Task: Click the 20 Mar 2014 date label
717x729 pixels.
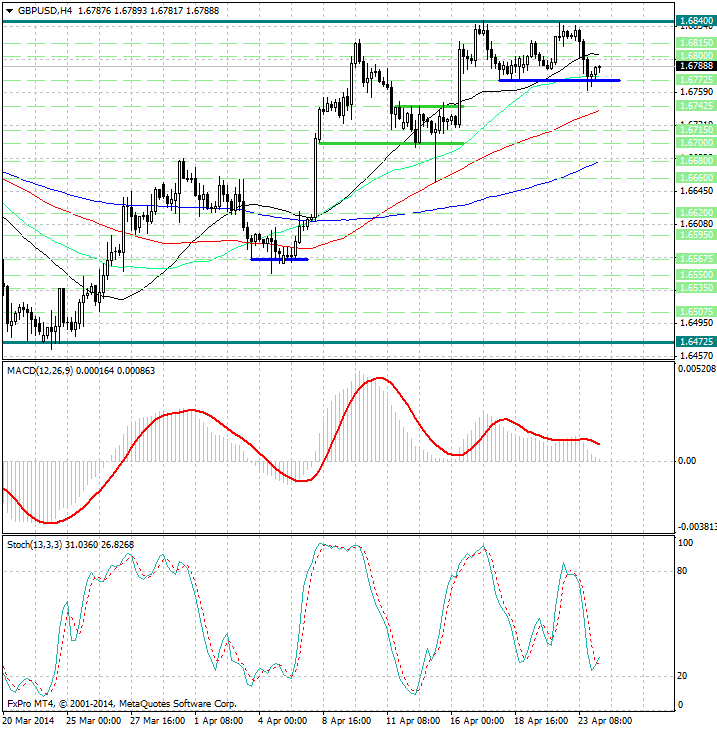Action: 29,721
